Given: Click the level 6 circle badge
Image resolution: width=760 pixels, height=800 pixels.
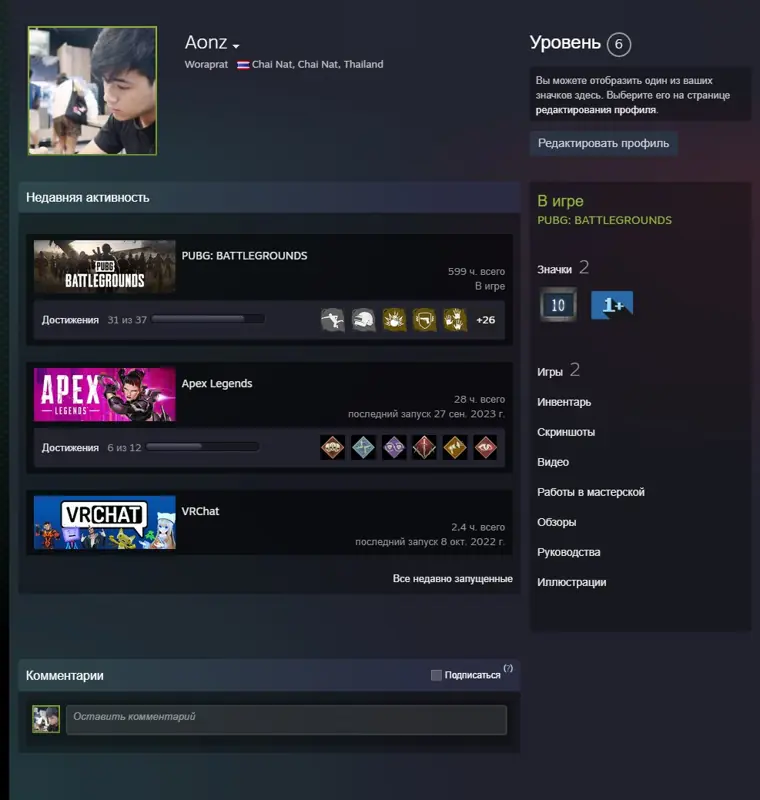Looking at the screenshot, I should [619, 44].
